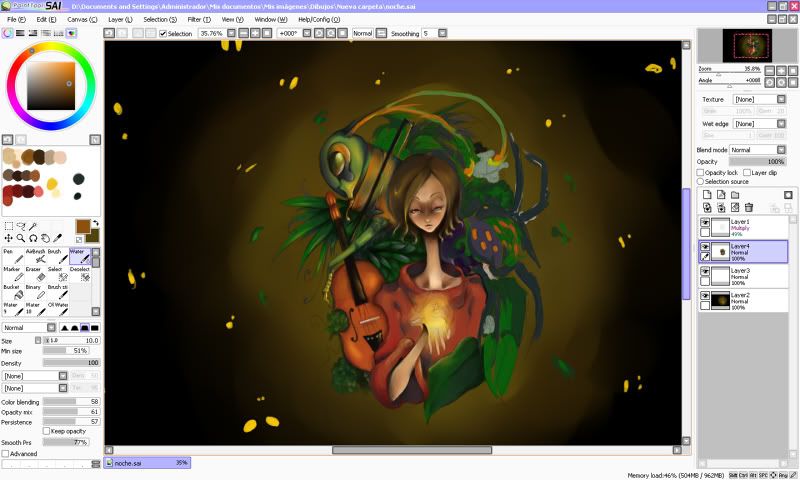Pick the rectangular selection tool

tap(9, 226)
